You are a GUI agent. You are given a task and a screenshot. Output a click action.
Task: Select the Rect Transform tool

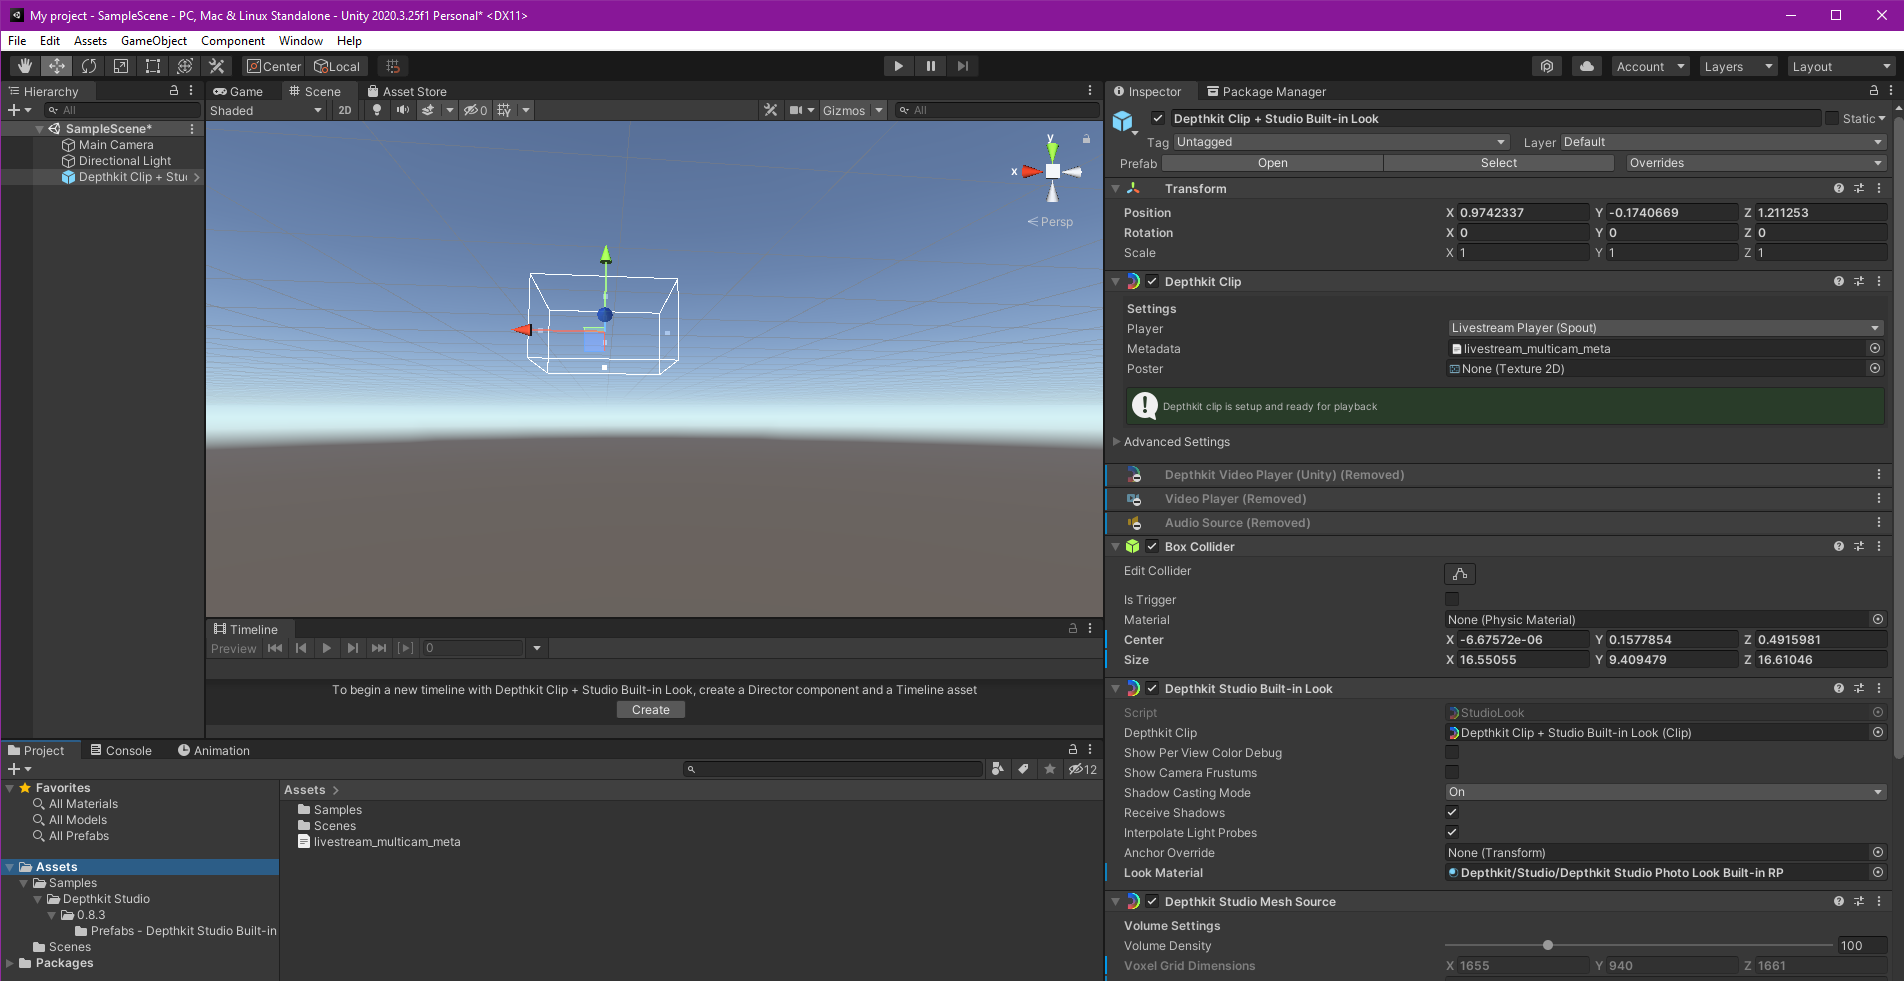153,66
